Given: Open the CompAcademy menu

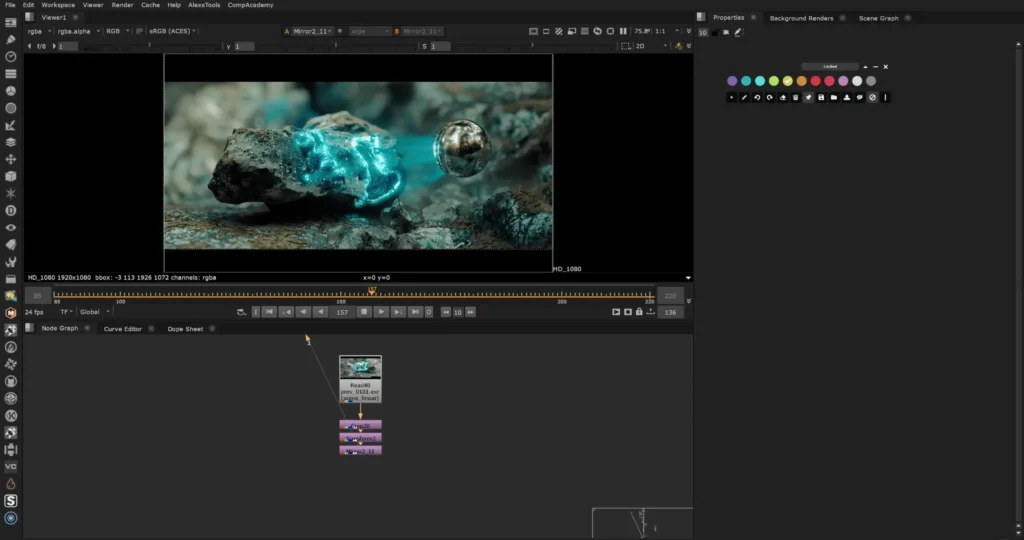Looking at the screenshot, I should pos(250,5).
